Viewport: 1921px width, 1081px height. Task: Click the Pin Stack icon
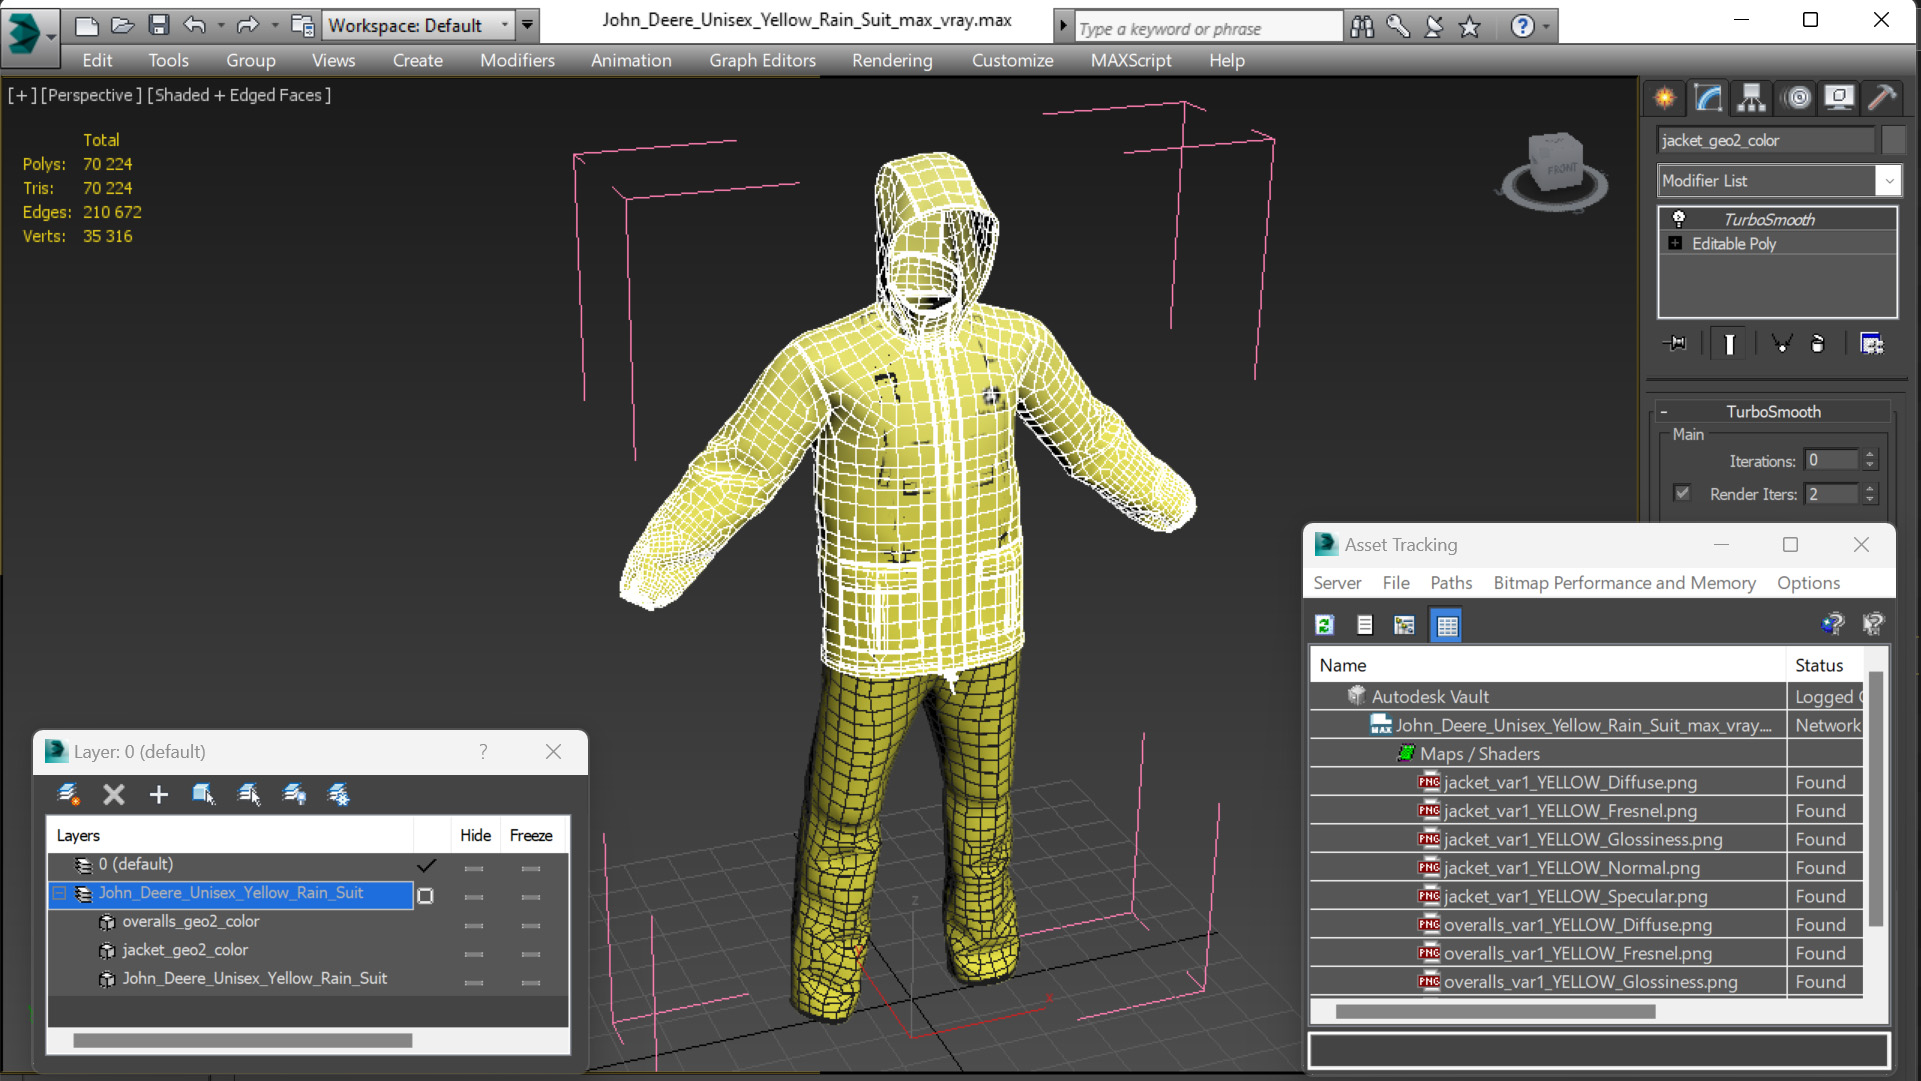tap(1675, 343)
